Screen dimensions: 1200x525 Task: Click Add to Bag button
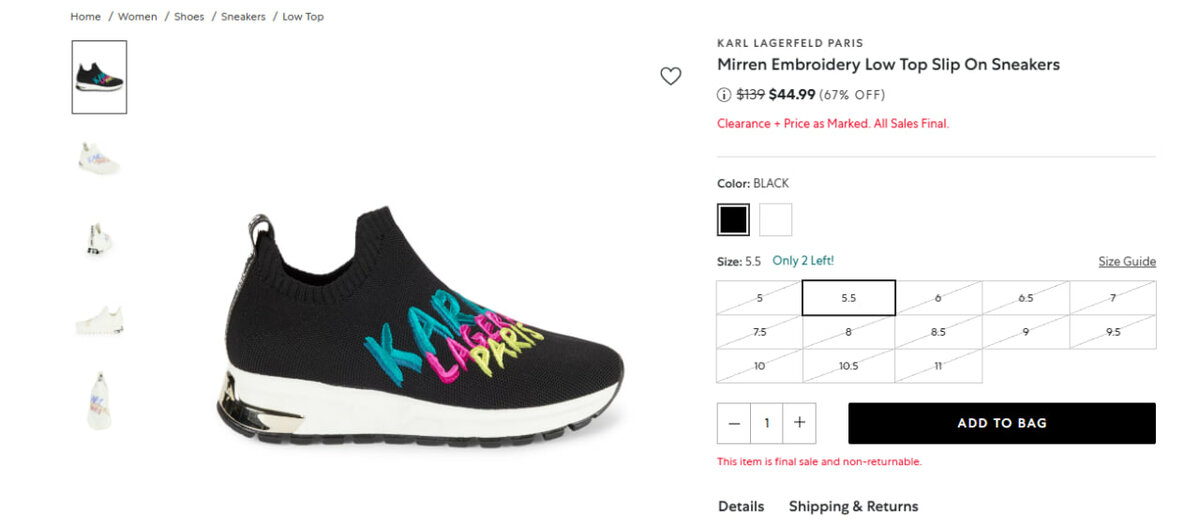1001,423
